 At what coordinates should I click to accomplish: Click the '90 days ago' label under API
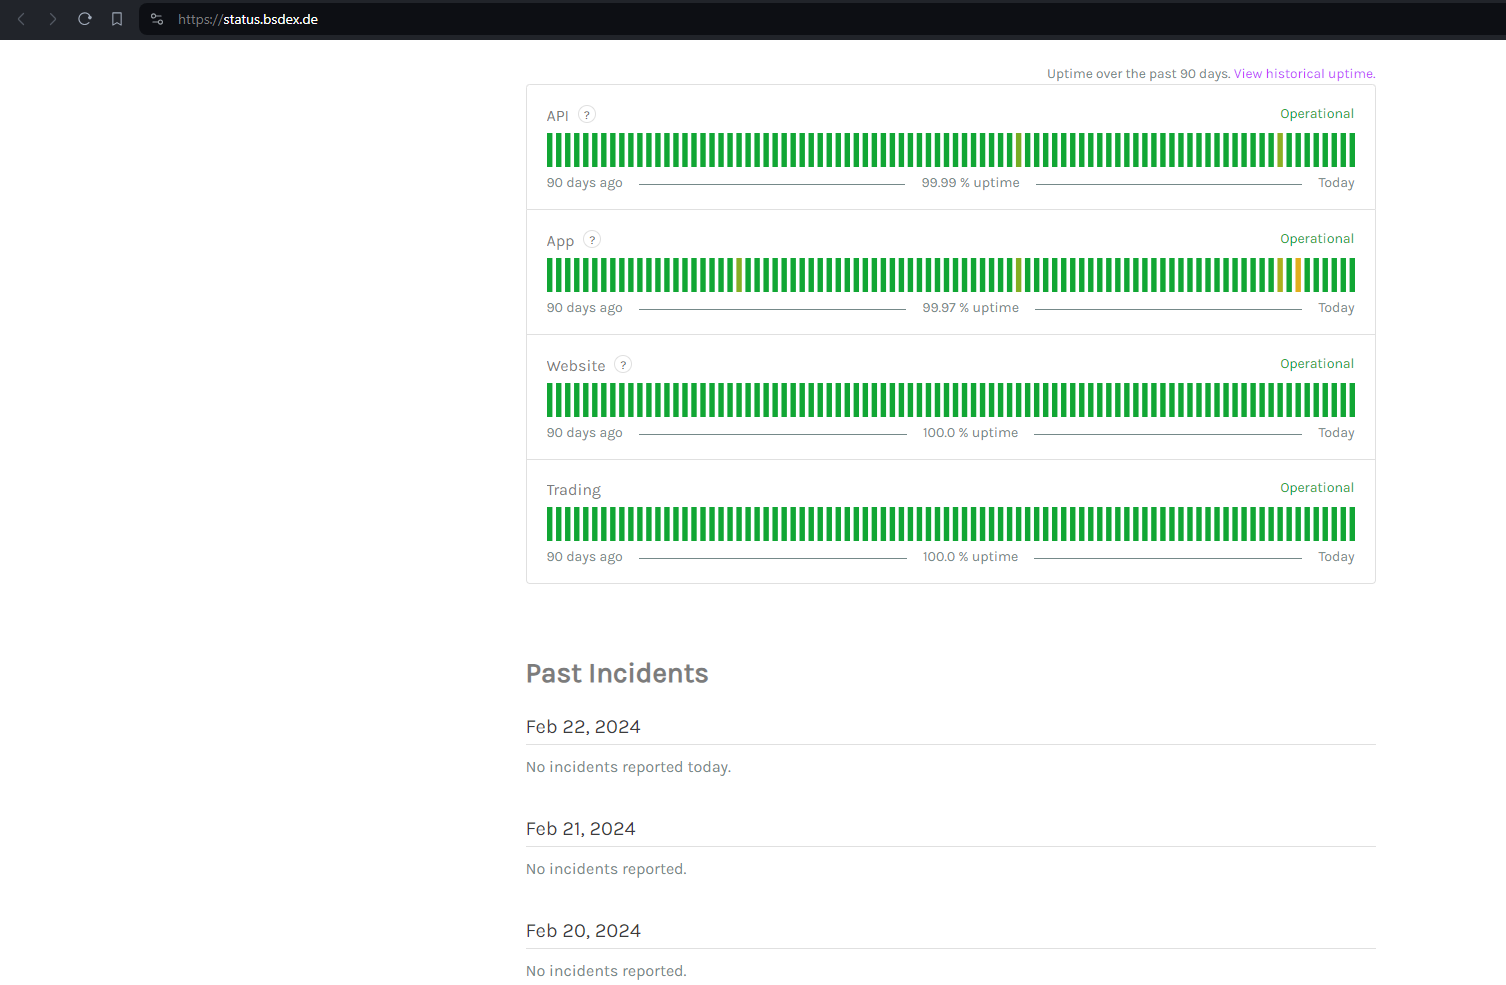[584, 183]
